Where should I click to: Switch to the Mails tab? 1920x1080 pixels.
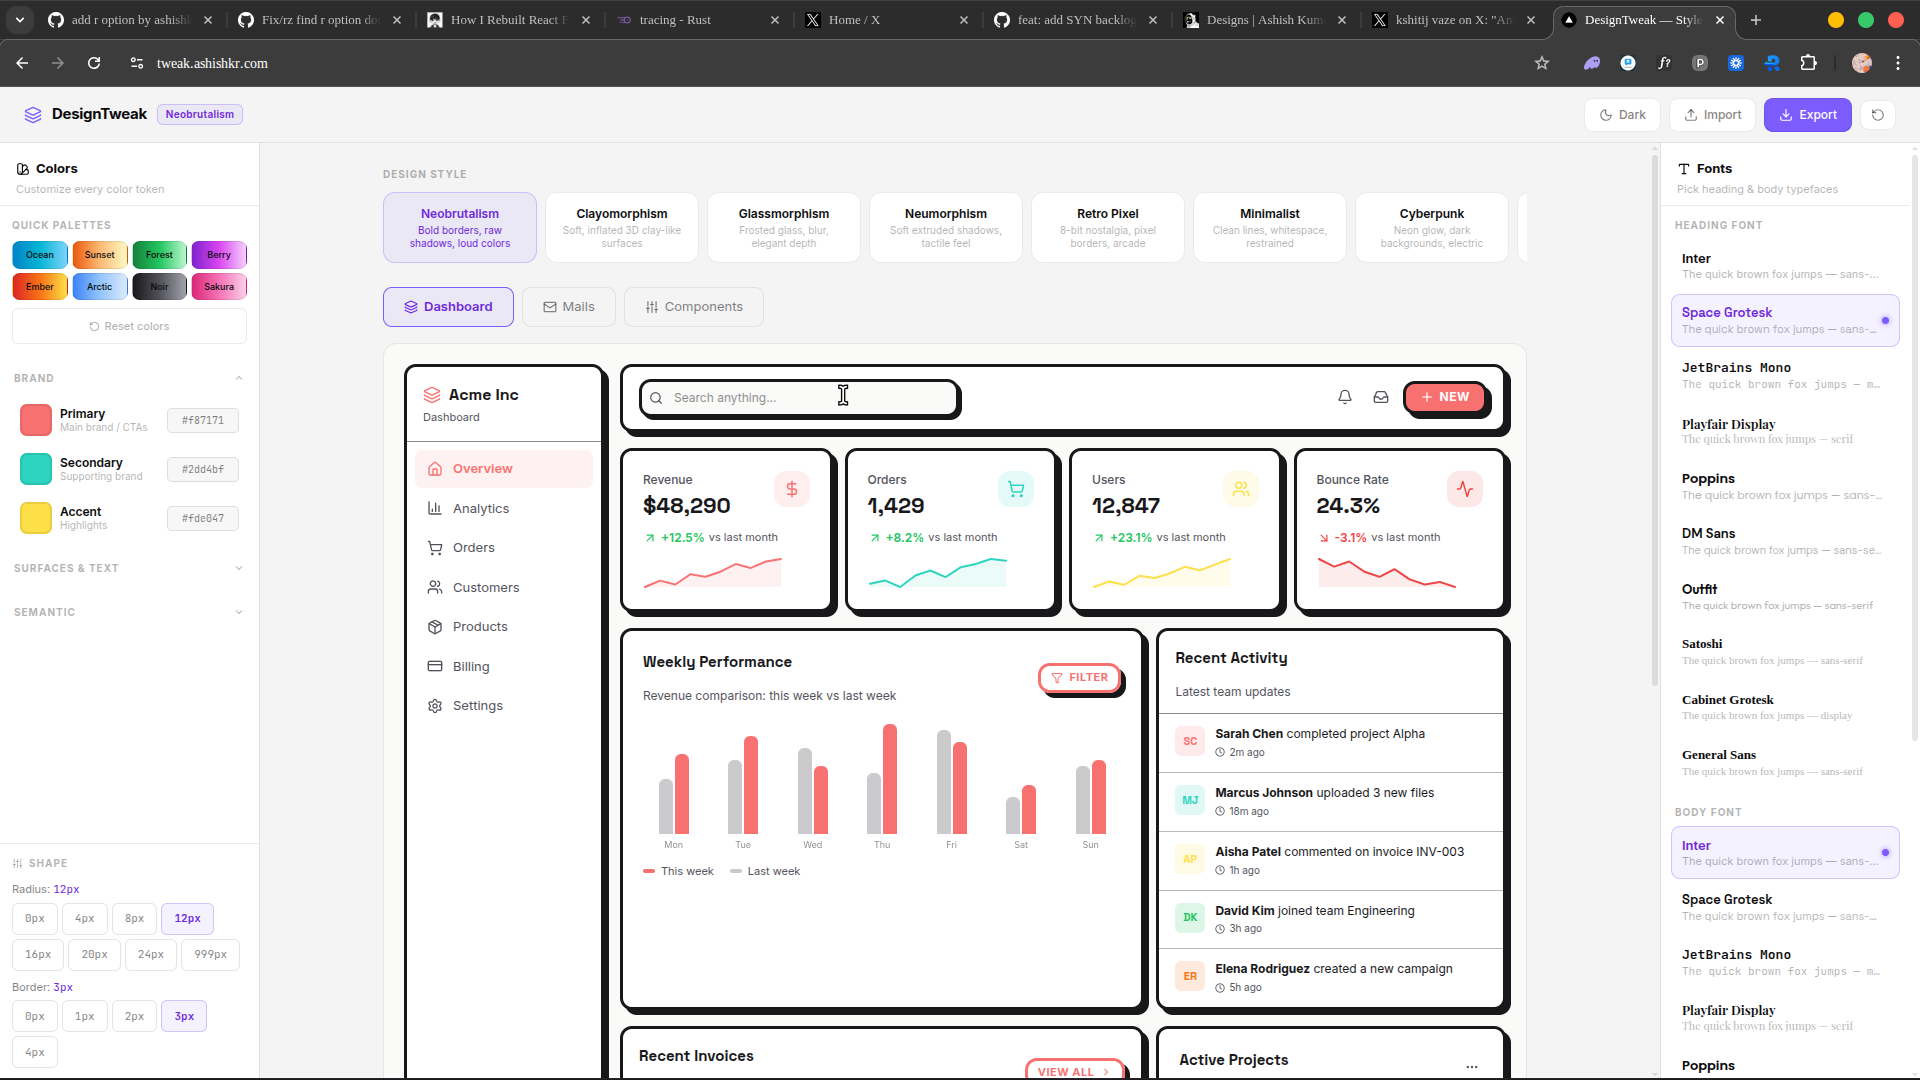[568, 307]
